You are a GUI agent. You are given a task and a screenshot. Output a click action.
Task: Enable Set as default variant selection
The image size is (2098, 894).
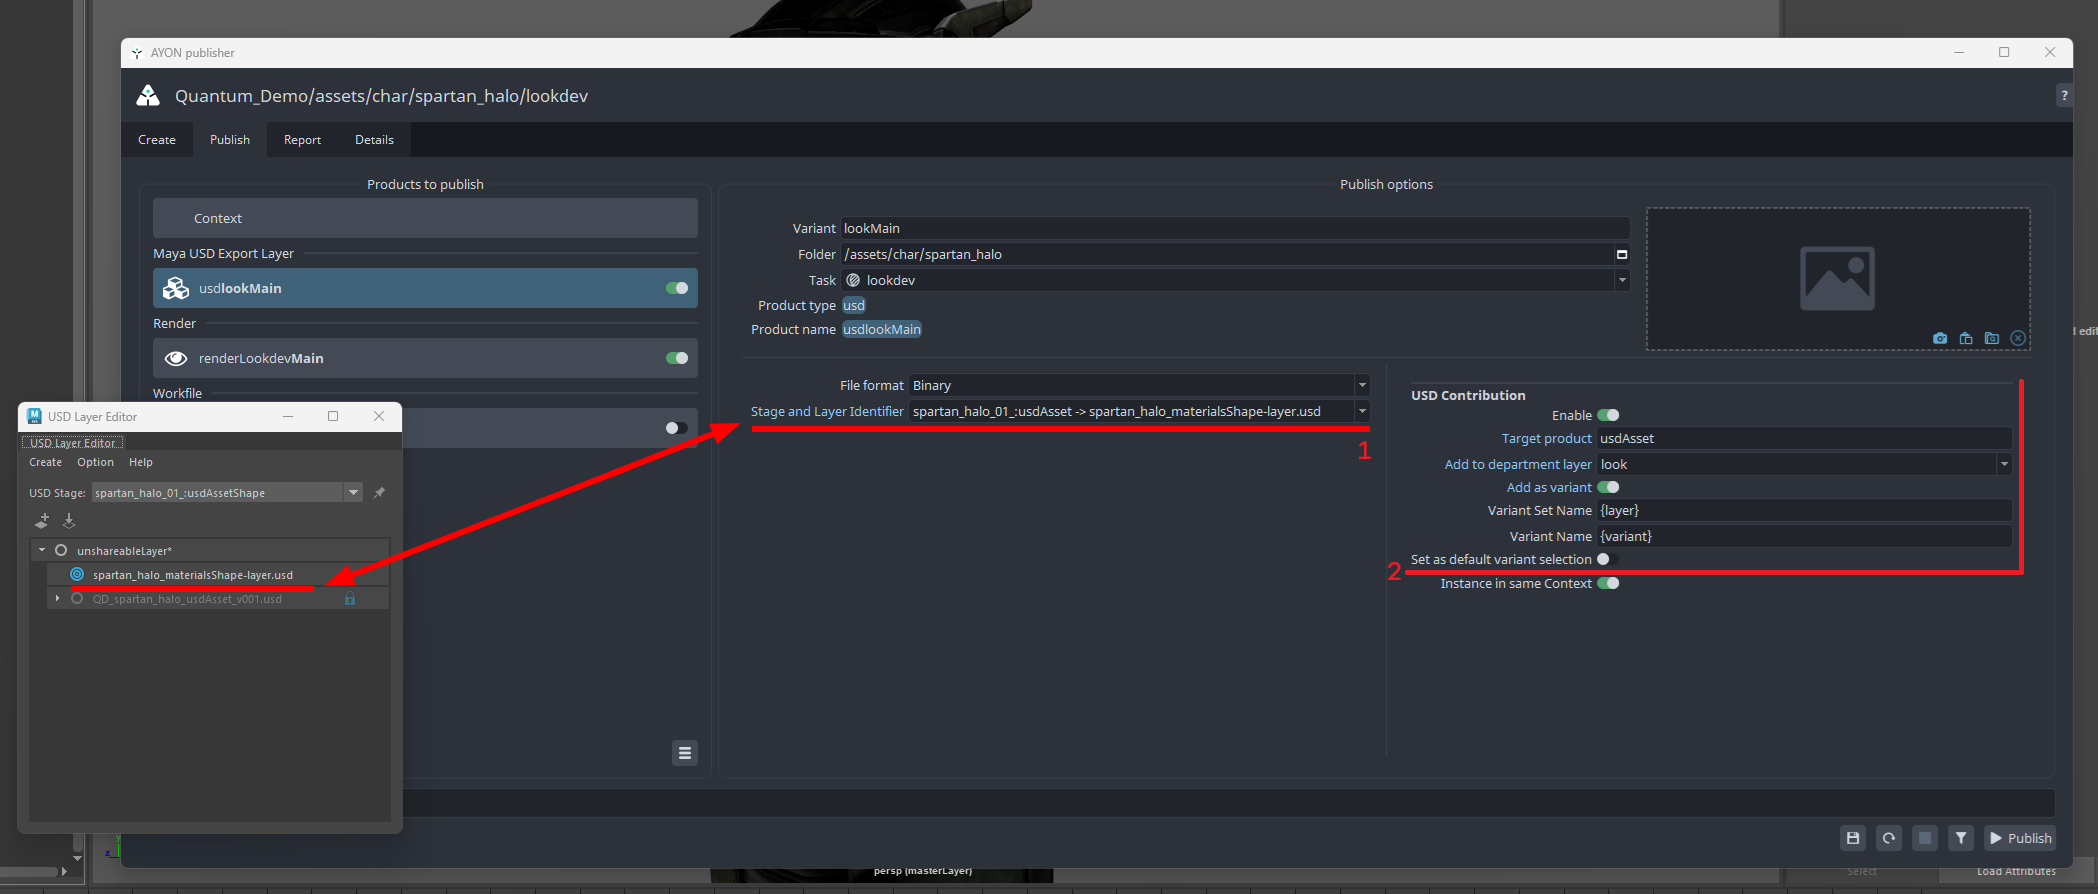coord(1607,560)
